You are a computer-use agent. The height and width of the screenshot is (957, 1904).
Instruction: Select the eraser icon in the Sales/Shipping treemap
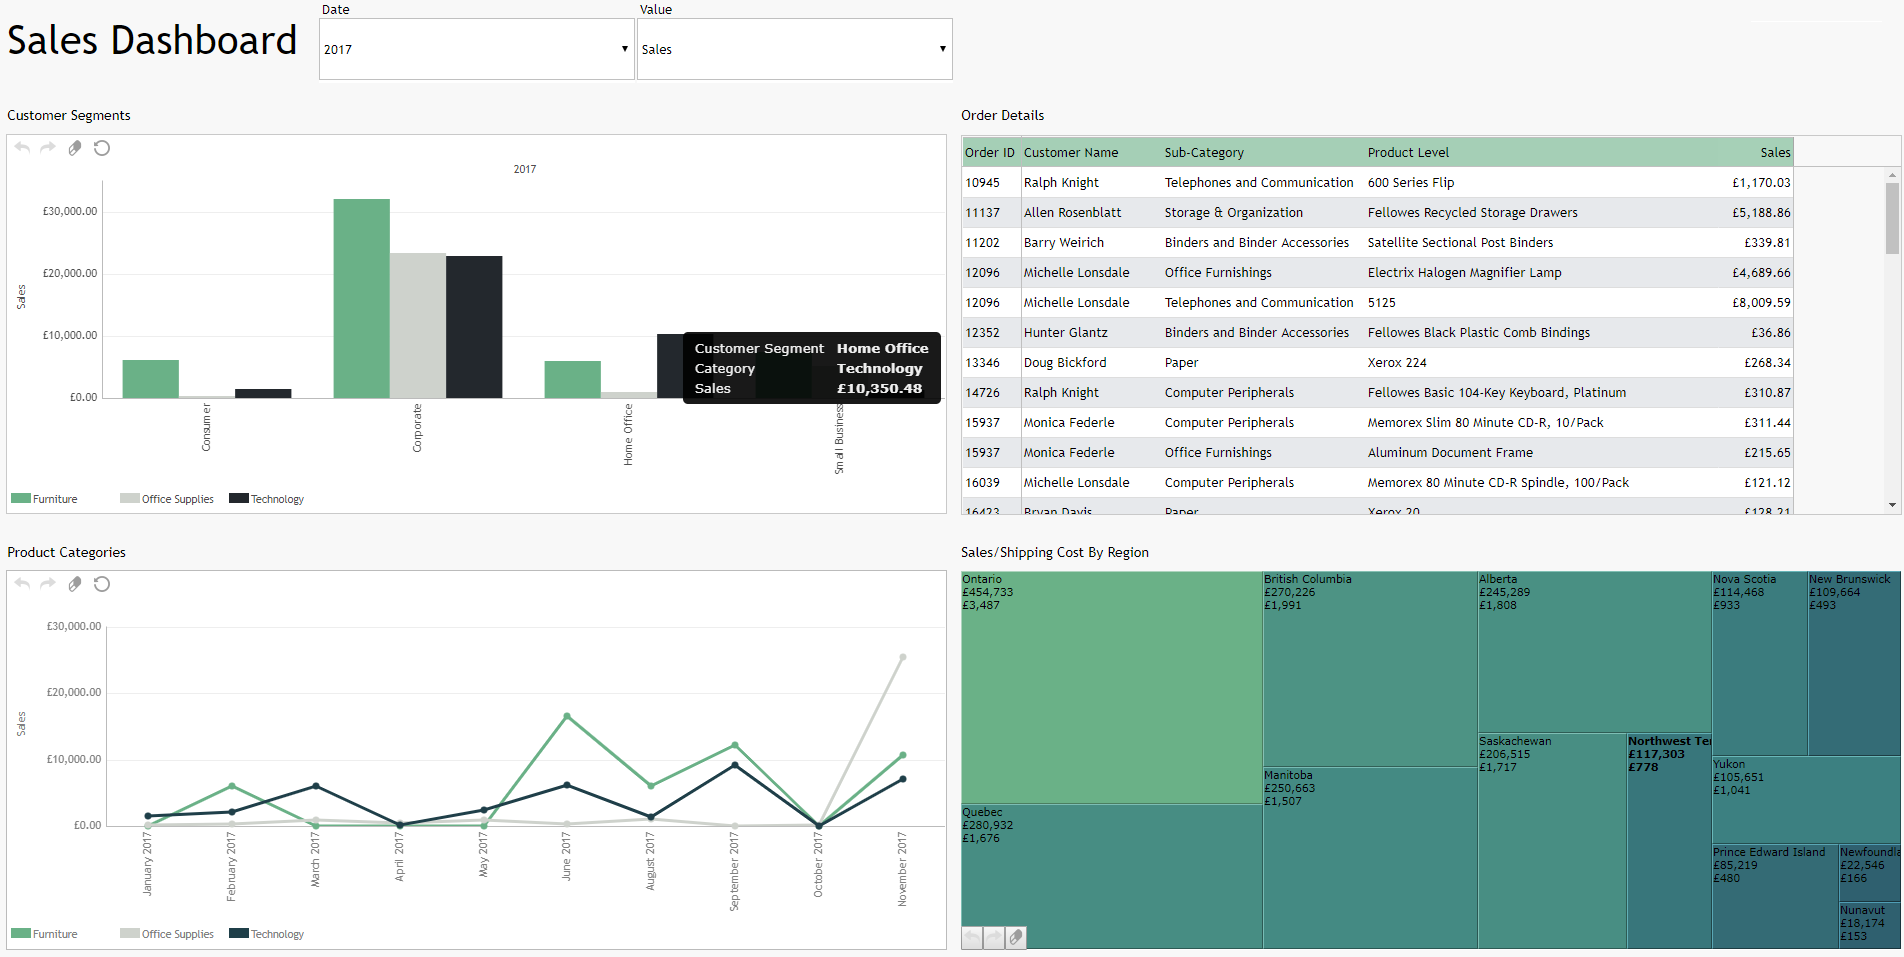point(1017,938)
